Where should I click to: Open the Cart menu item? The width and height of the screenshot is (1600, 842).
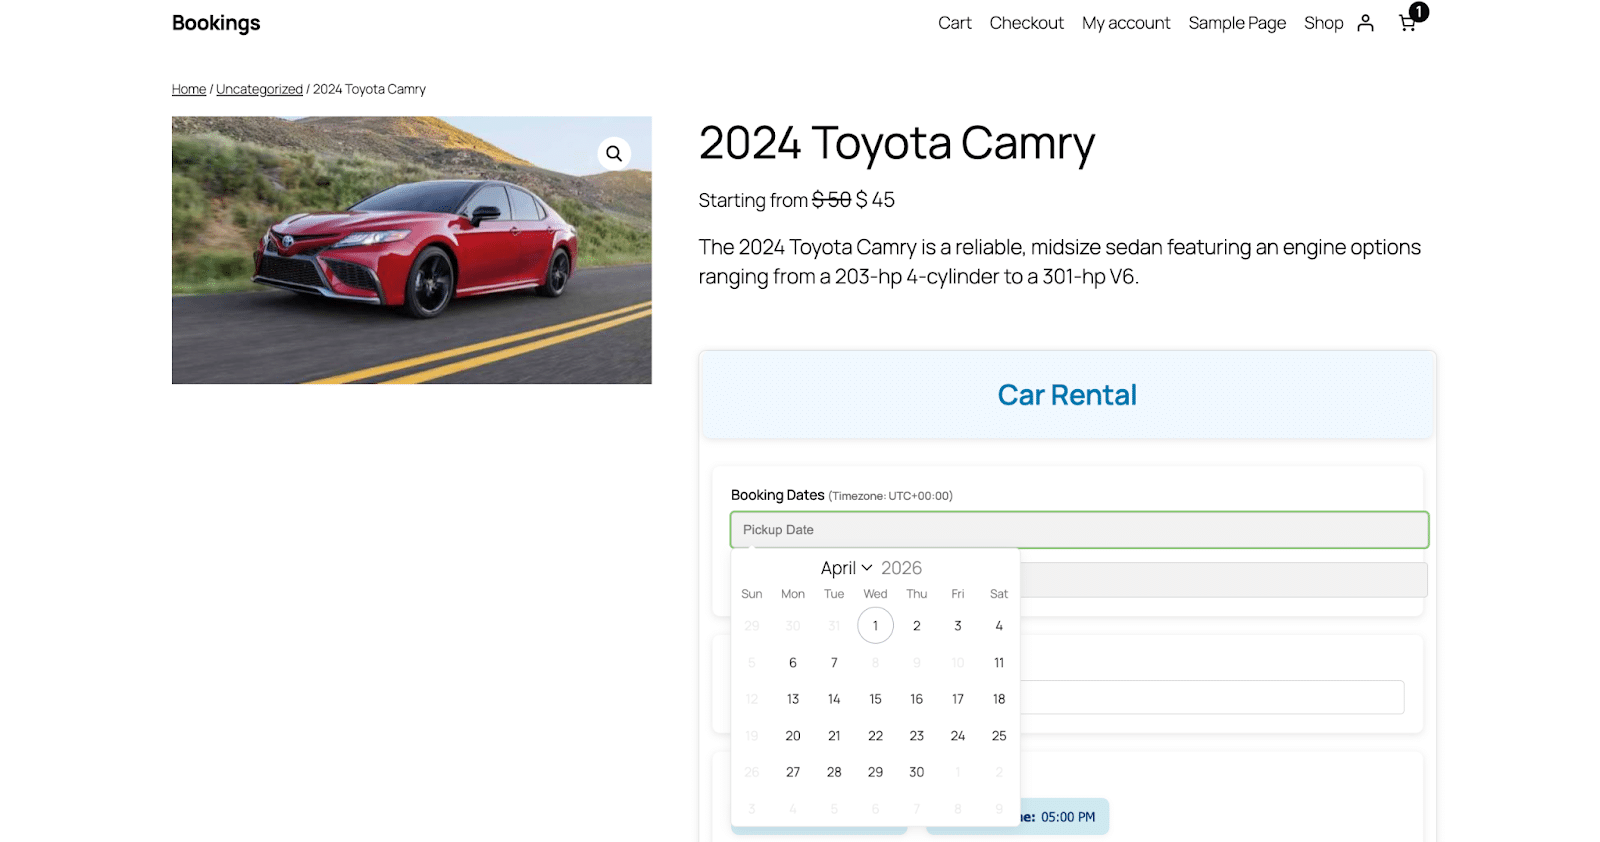pos(955,23)
